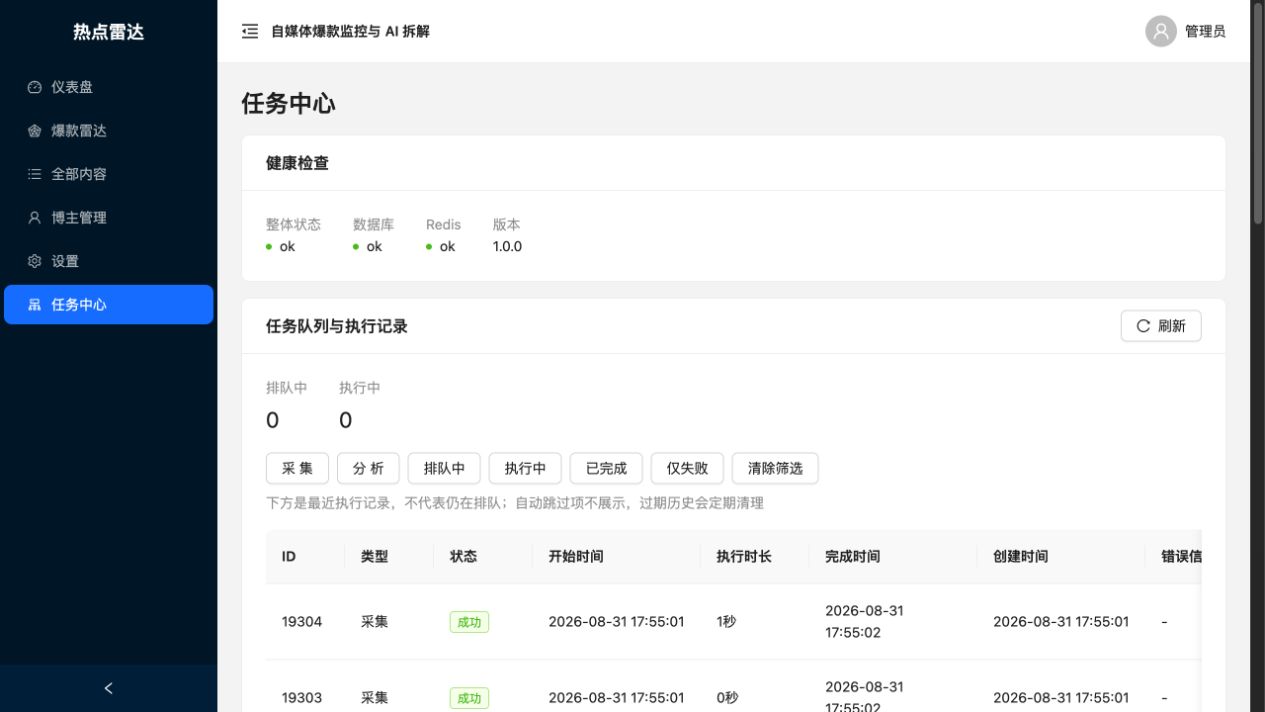Click 清除筛选 to reset filters
The width and height of the screenshot is (1265, 712).
[x=775, y=468]
